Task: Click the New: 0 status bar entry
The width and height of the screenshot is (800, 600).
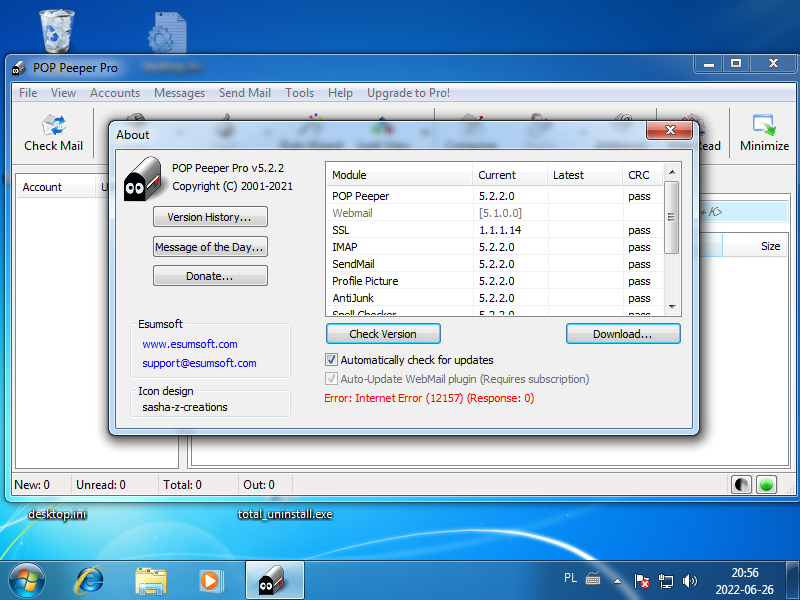Action: [32, 484]
